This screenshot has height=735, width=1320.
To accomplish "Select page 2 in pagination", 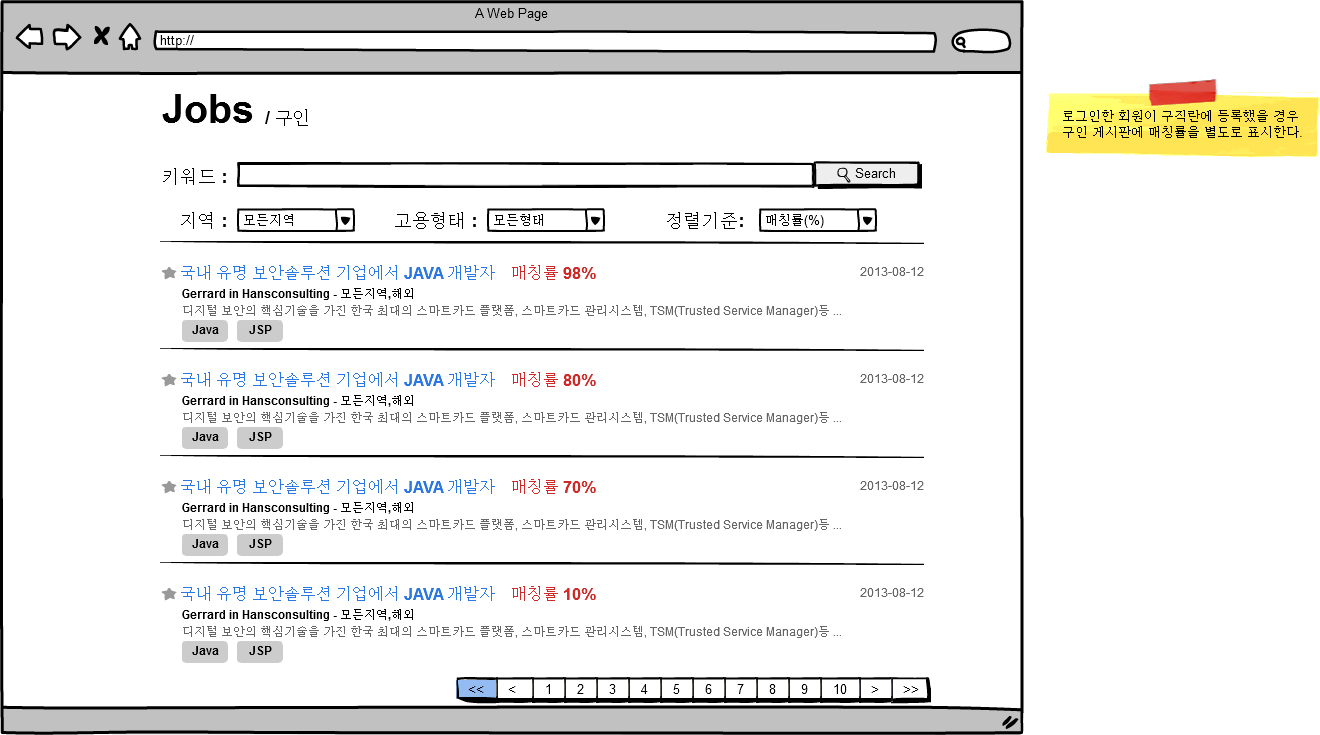I will 581,689.
